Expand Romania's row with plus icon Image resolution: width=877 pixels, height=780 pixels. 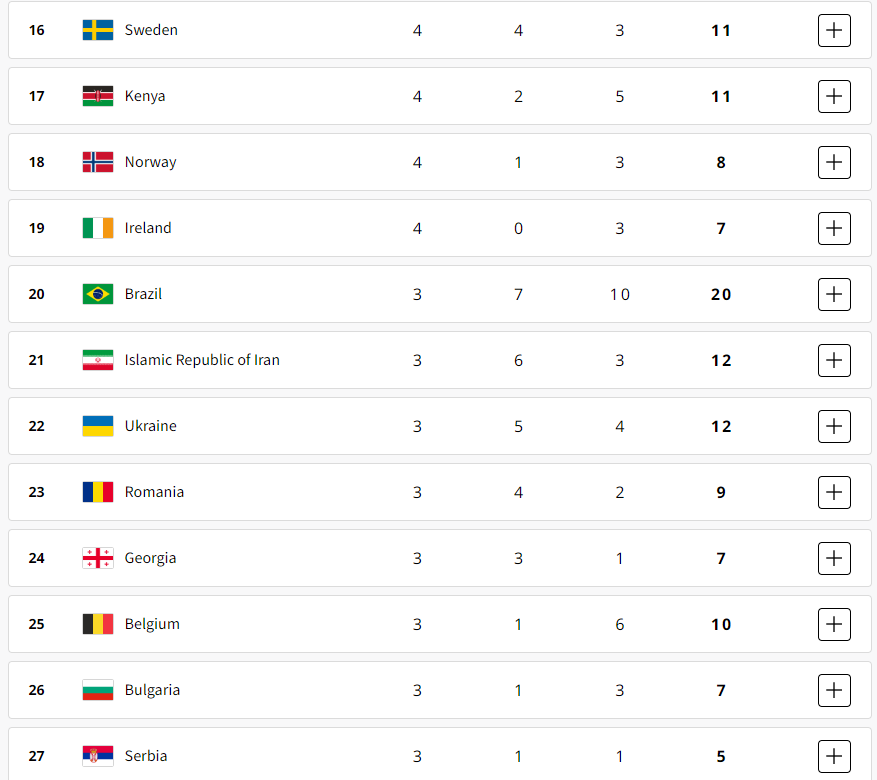(x=834, y=492)
